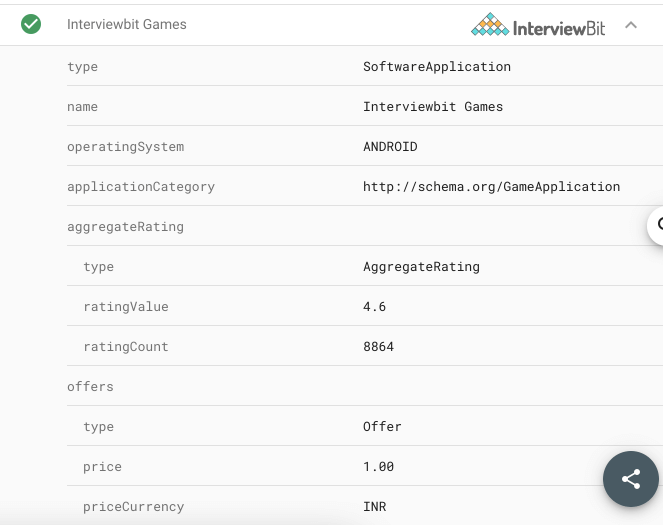The image size is (664, 525).
Task: Click the ratingCount value 8864
Action: coord(378,347)
